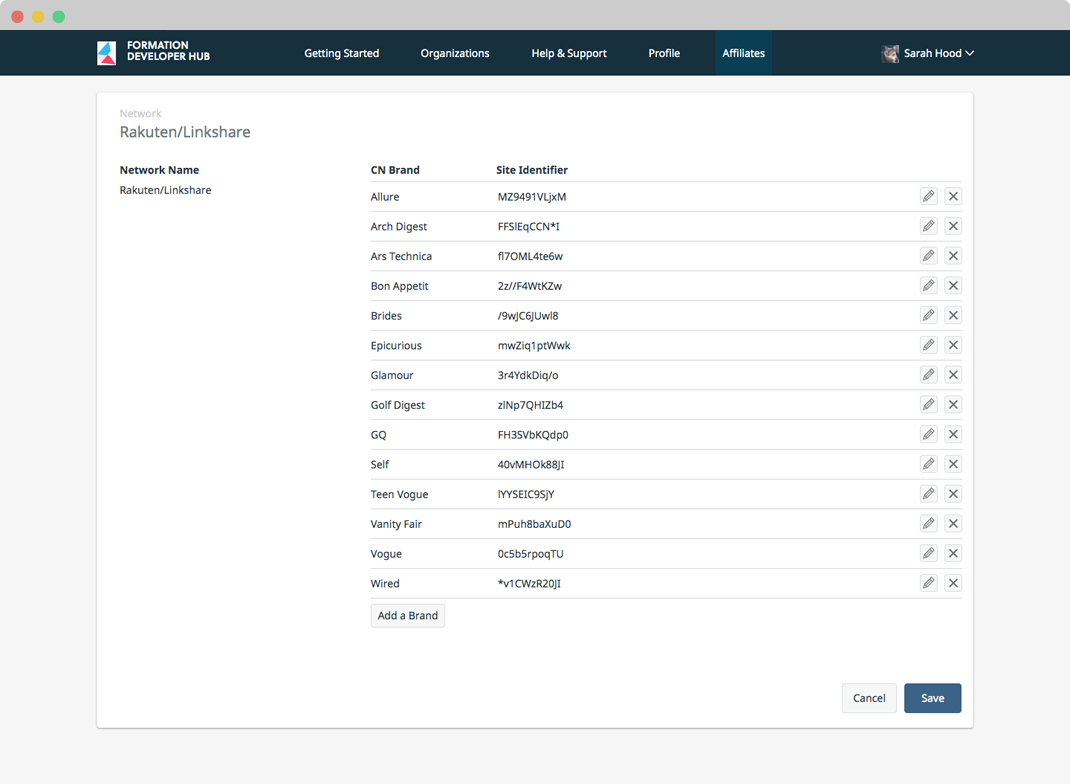Delete the GQ brand row
Image resolution: width=1070 pixels, height=784 pixels.
click(x=953, y=435)
